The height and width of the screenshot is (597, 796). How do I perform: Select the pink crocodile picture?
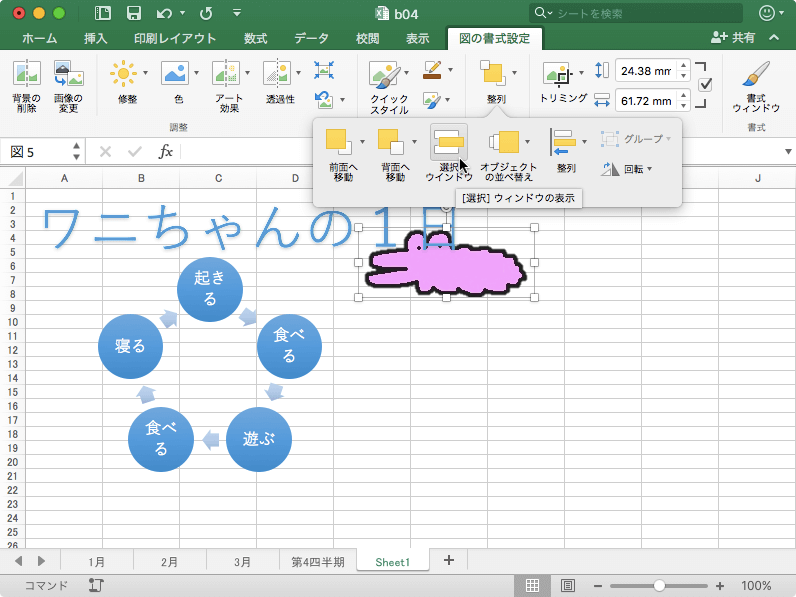tap(446, 264)
